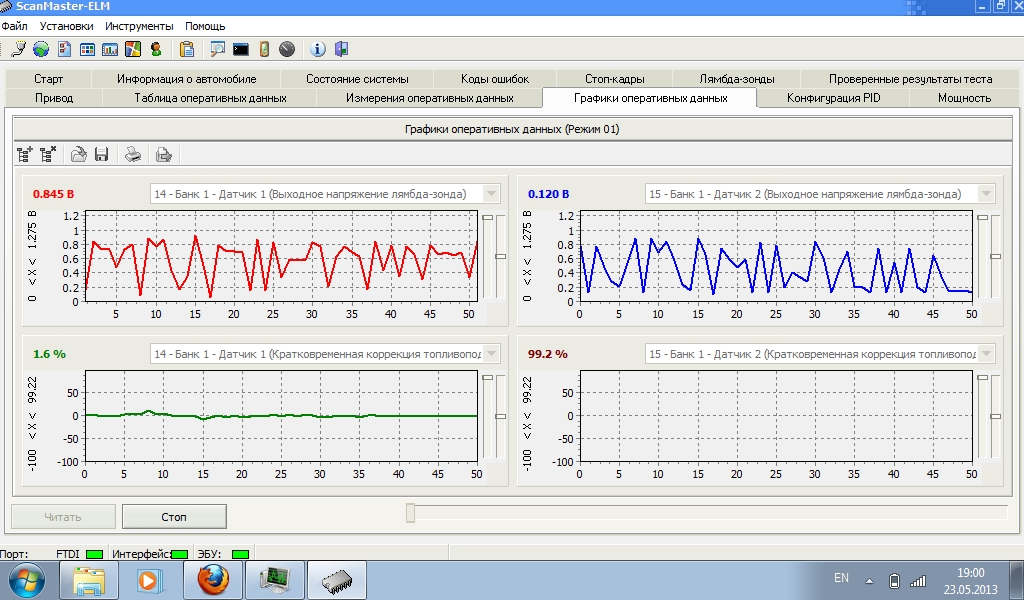Screen dimensions: 1024x600
Task: Expand the blue lambda sensor 2 voltage dropdown
Action: pos(986,194)
